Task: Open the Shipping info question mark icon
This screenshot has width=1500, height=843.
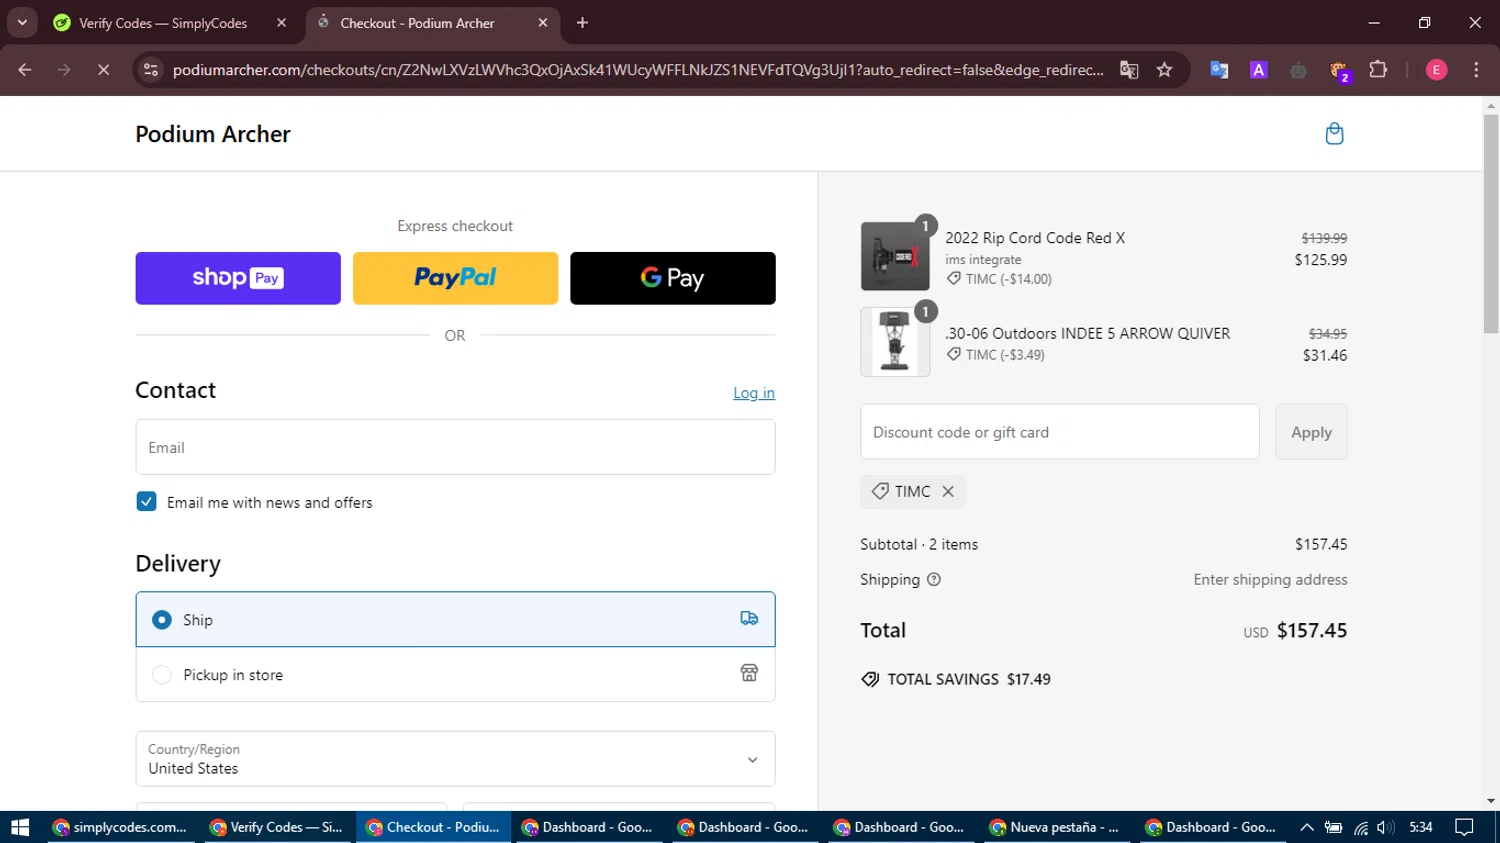Action: click(x=934, y=580)
